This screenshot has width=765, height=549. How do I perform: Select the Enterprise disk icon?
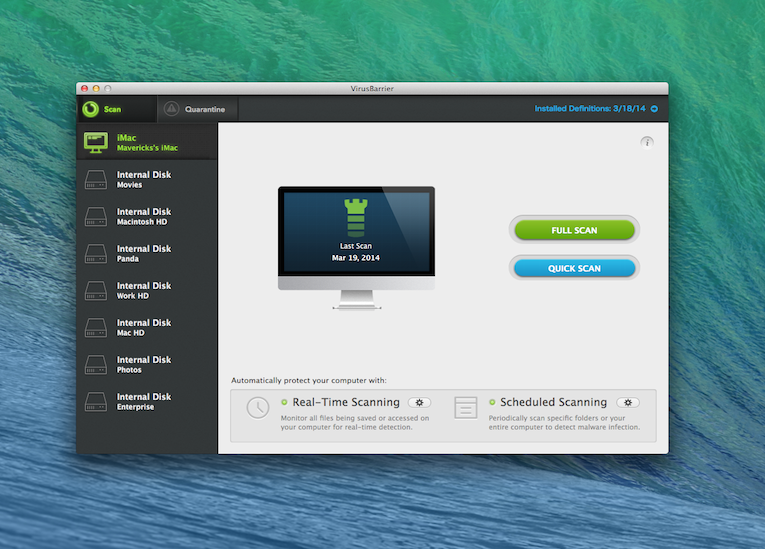[96, 402]
